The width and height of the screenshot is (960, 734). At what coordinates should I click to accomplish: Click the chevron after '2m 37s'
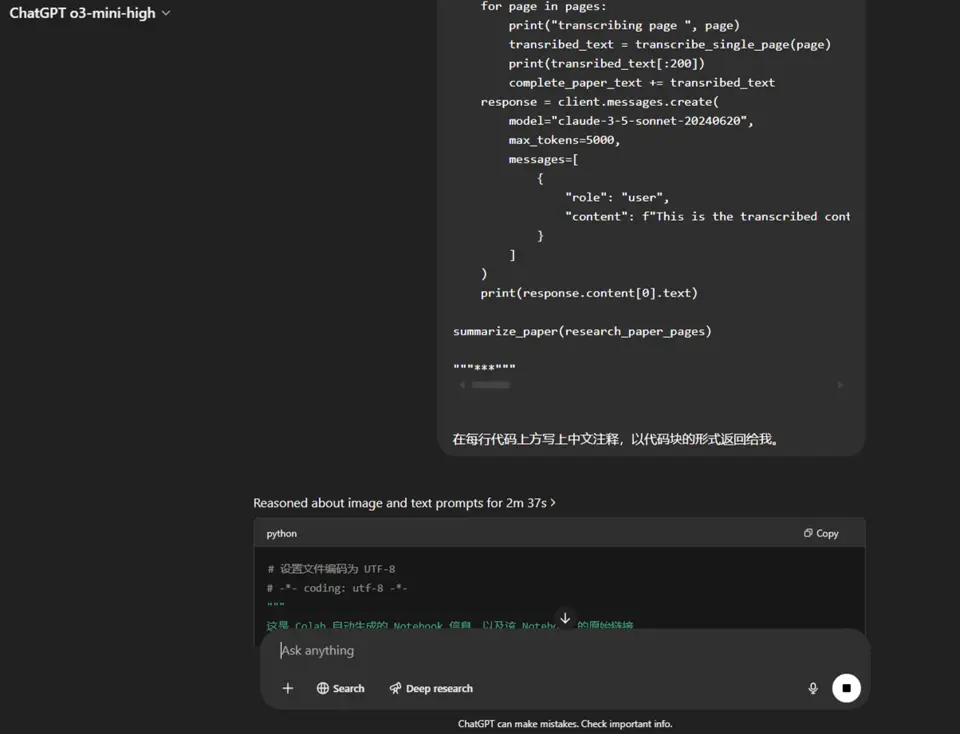tap(553, 503)
